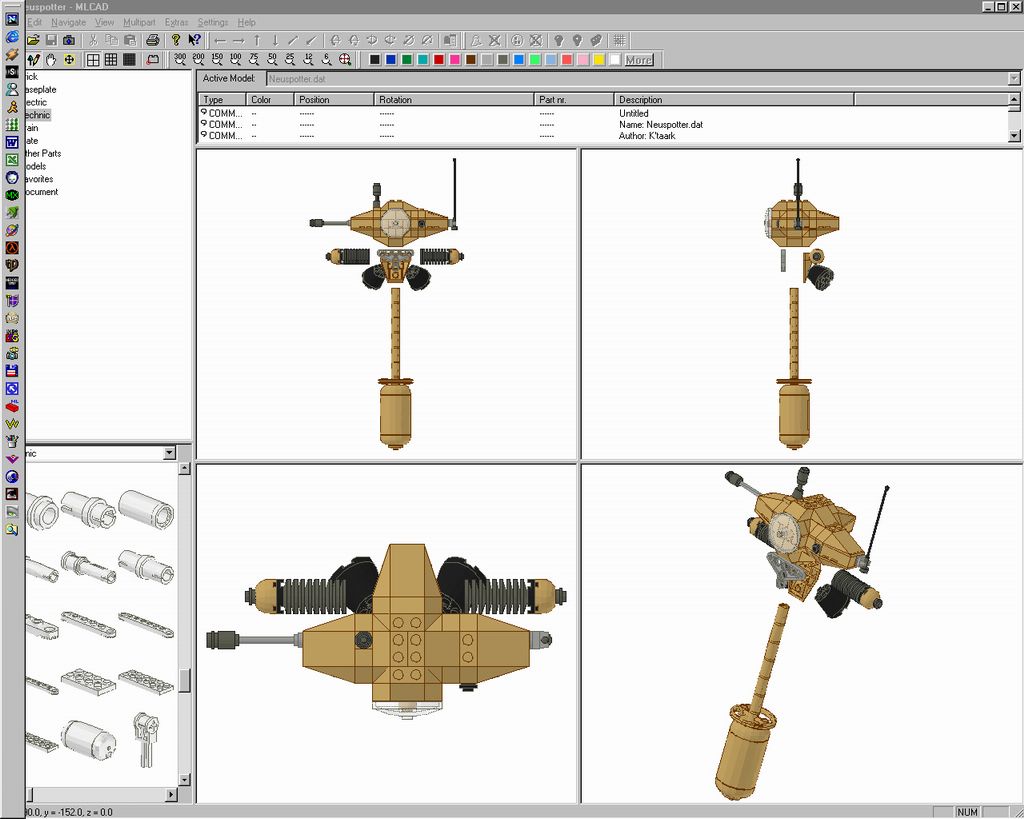Open the View menu
The image size is (1024, 819).
tap(104, 22)
